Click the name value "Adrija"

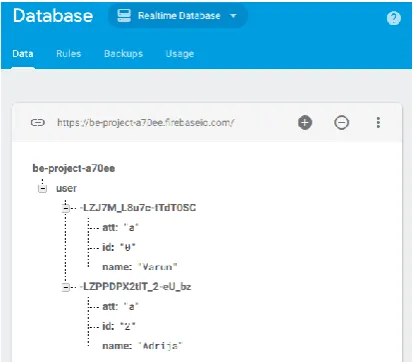(160, 346)
